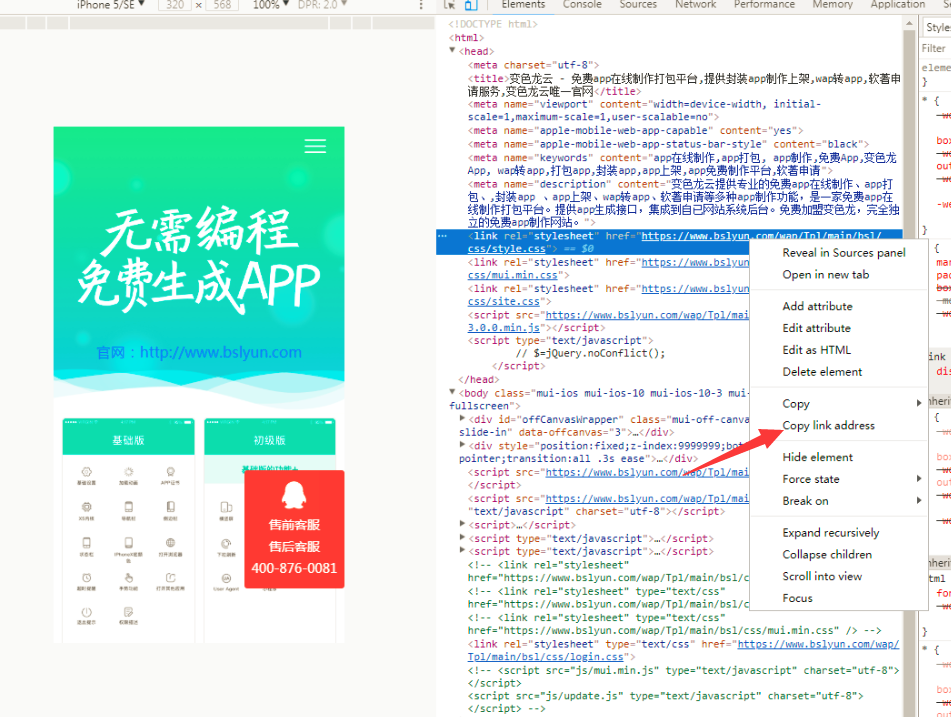Select the closing </head> tag row

click(x=479, y=379)
